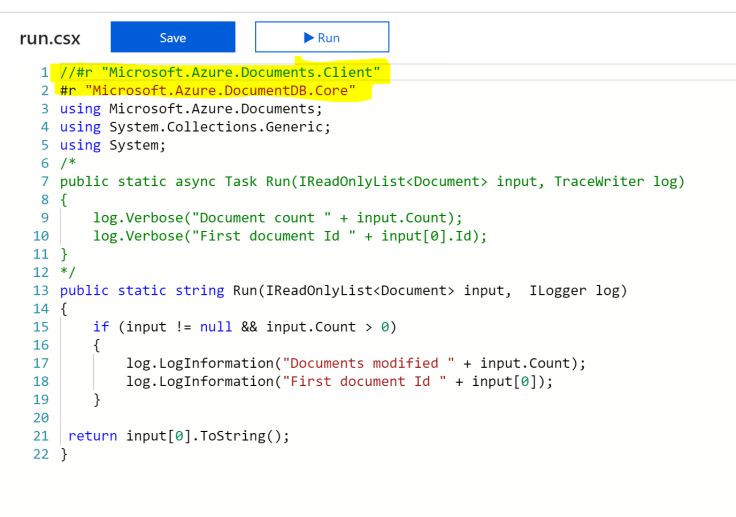The height and width of the screenshot is (517, 736).
Task: Click the commented Microsoft.Azure.Documents.Client reference line
Action: 220,72
